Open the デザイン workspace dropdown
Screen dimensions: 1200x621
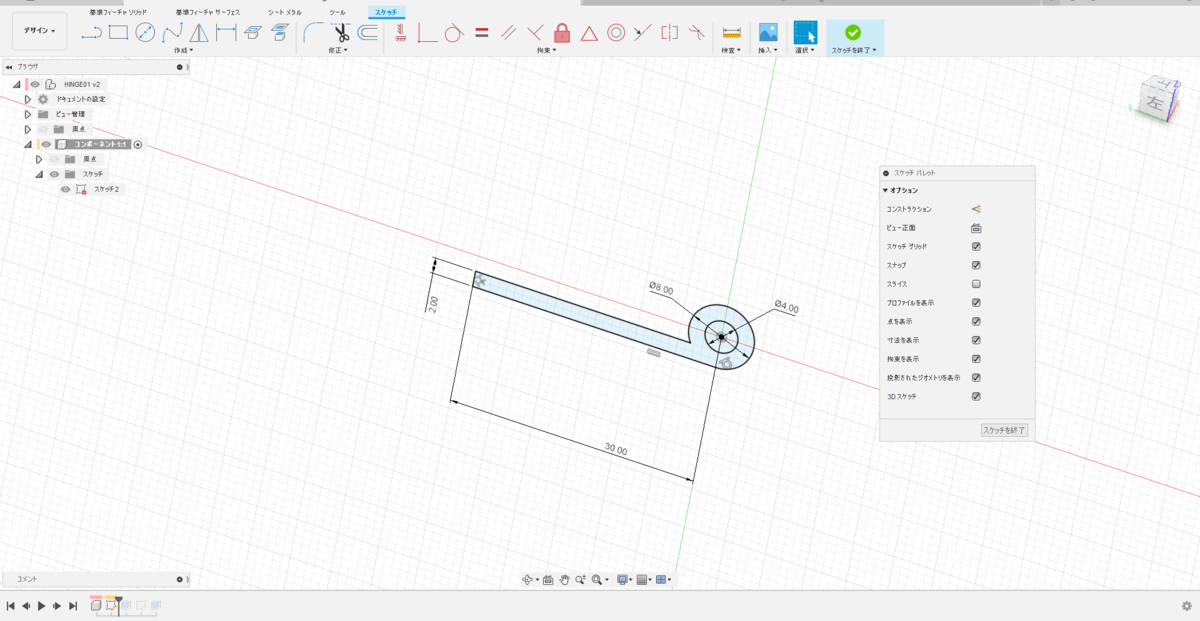pos(40,31)
